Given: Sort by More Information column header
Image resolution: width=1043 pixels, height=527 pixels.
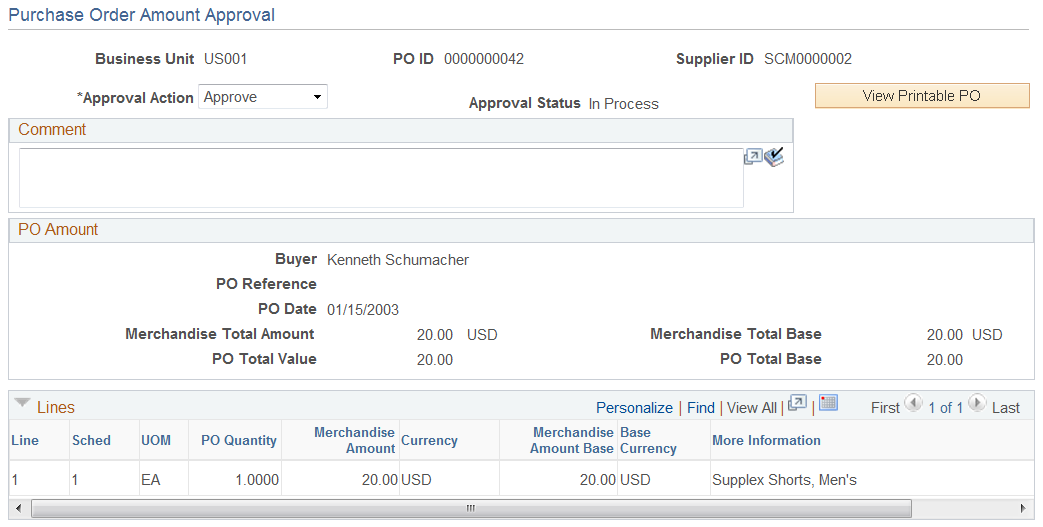Looking at the screenshot, I should pyautogui.click(x=766, y=440).
